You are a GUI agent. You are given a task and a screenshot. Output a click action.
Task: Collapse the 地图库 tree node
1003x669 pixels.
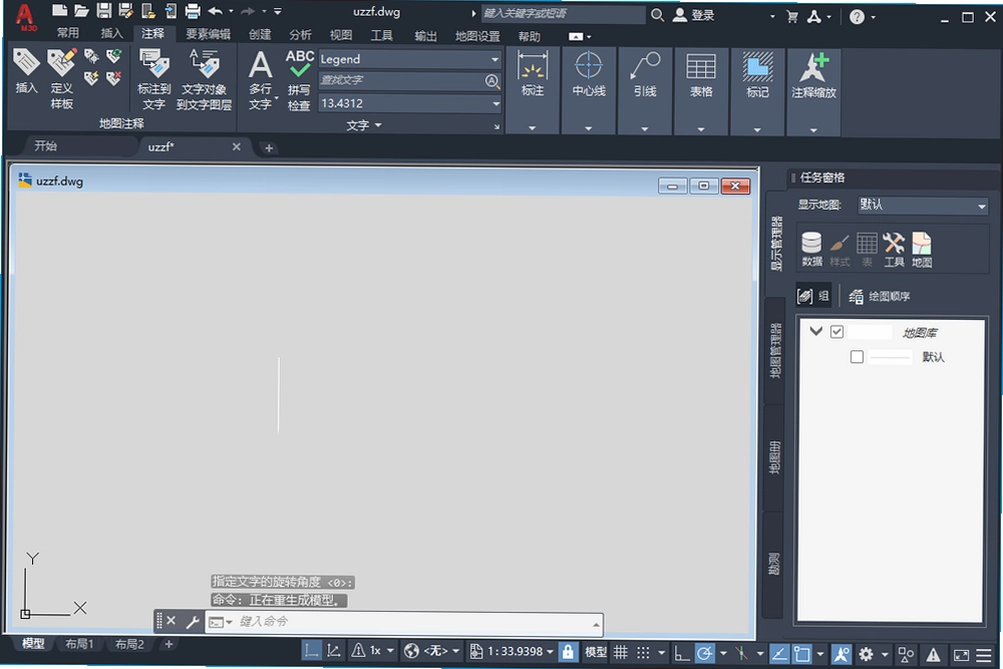pyautogui.click(x=816, y=331)
